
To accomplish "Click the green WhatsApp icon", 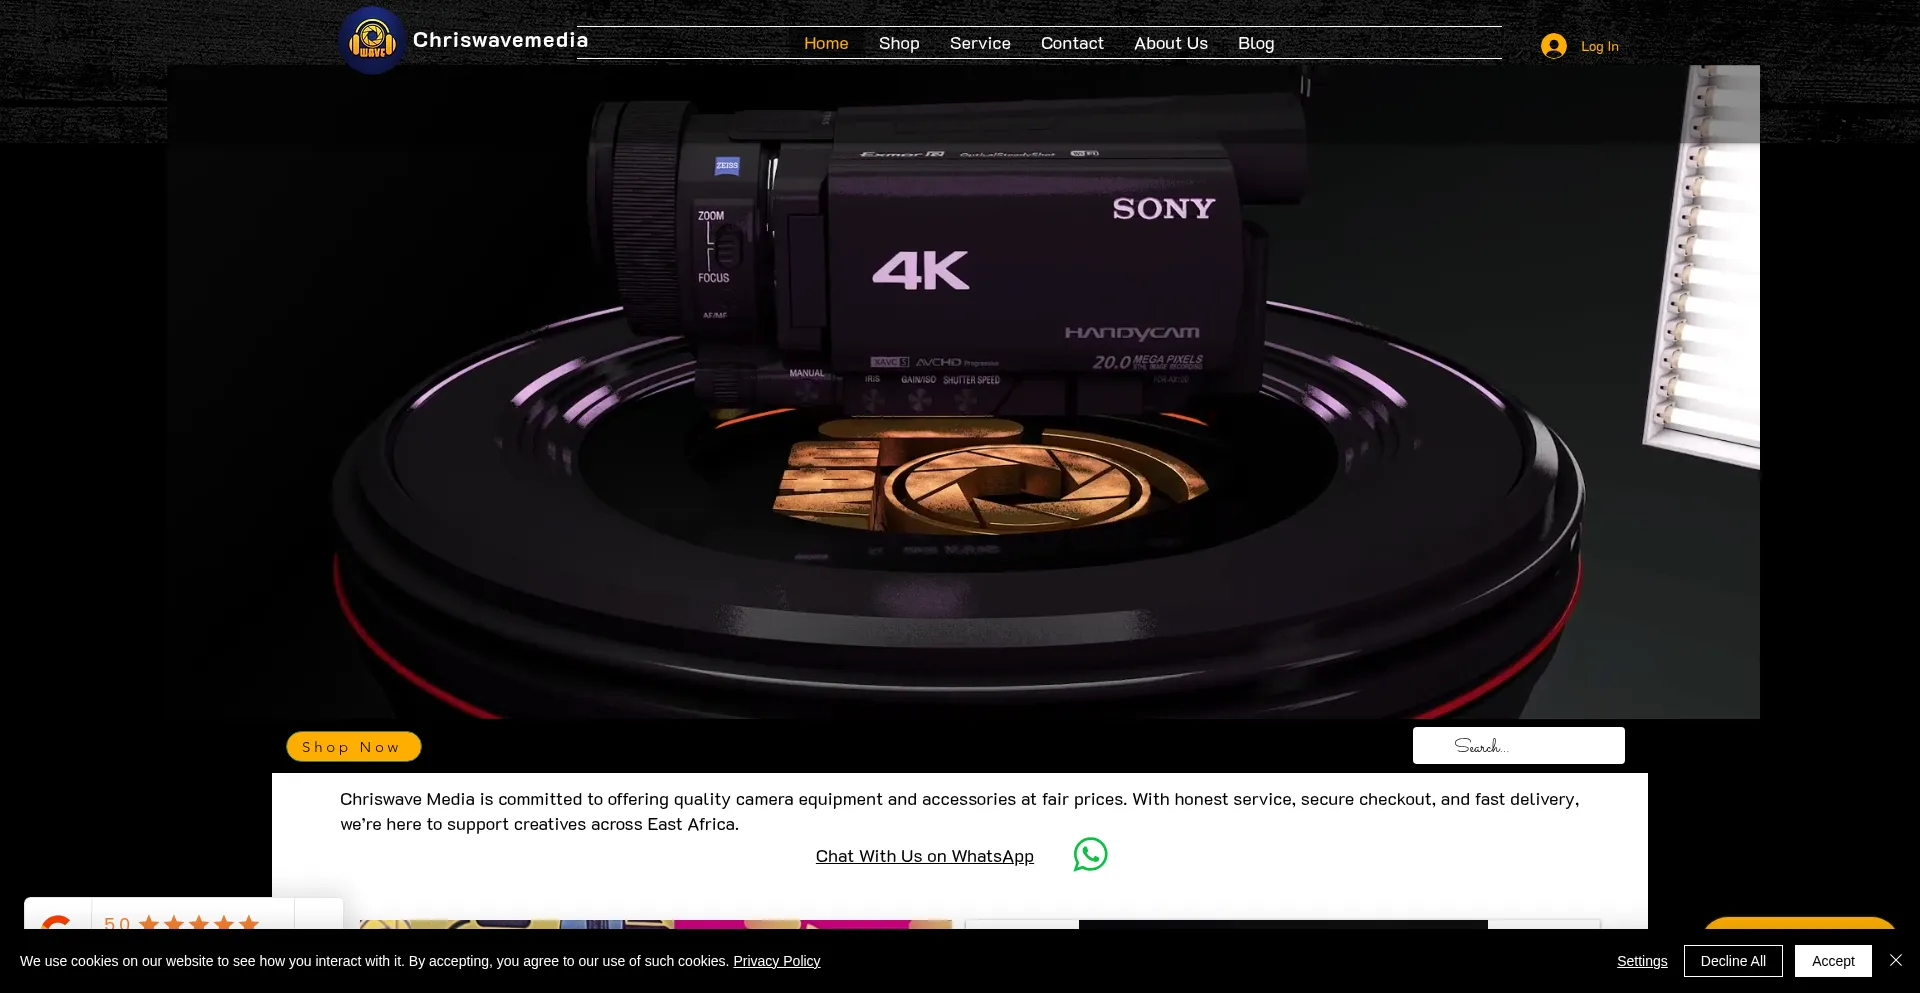I will click(1090, 855).
